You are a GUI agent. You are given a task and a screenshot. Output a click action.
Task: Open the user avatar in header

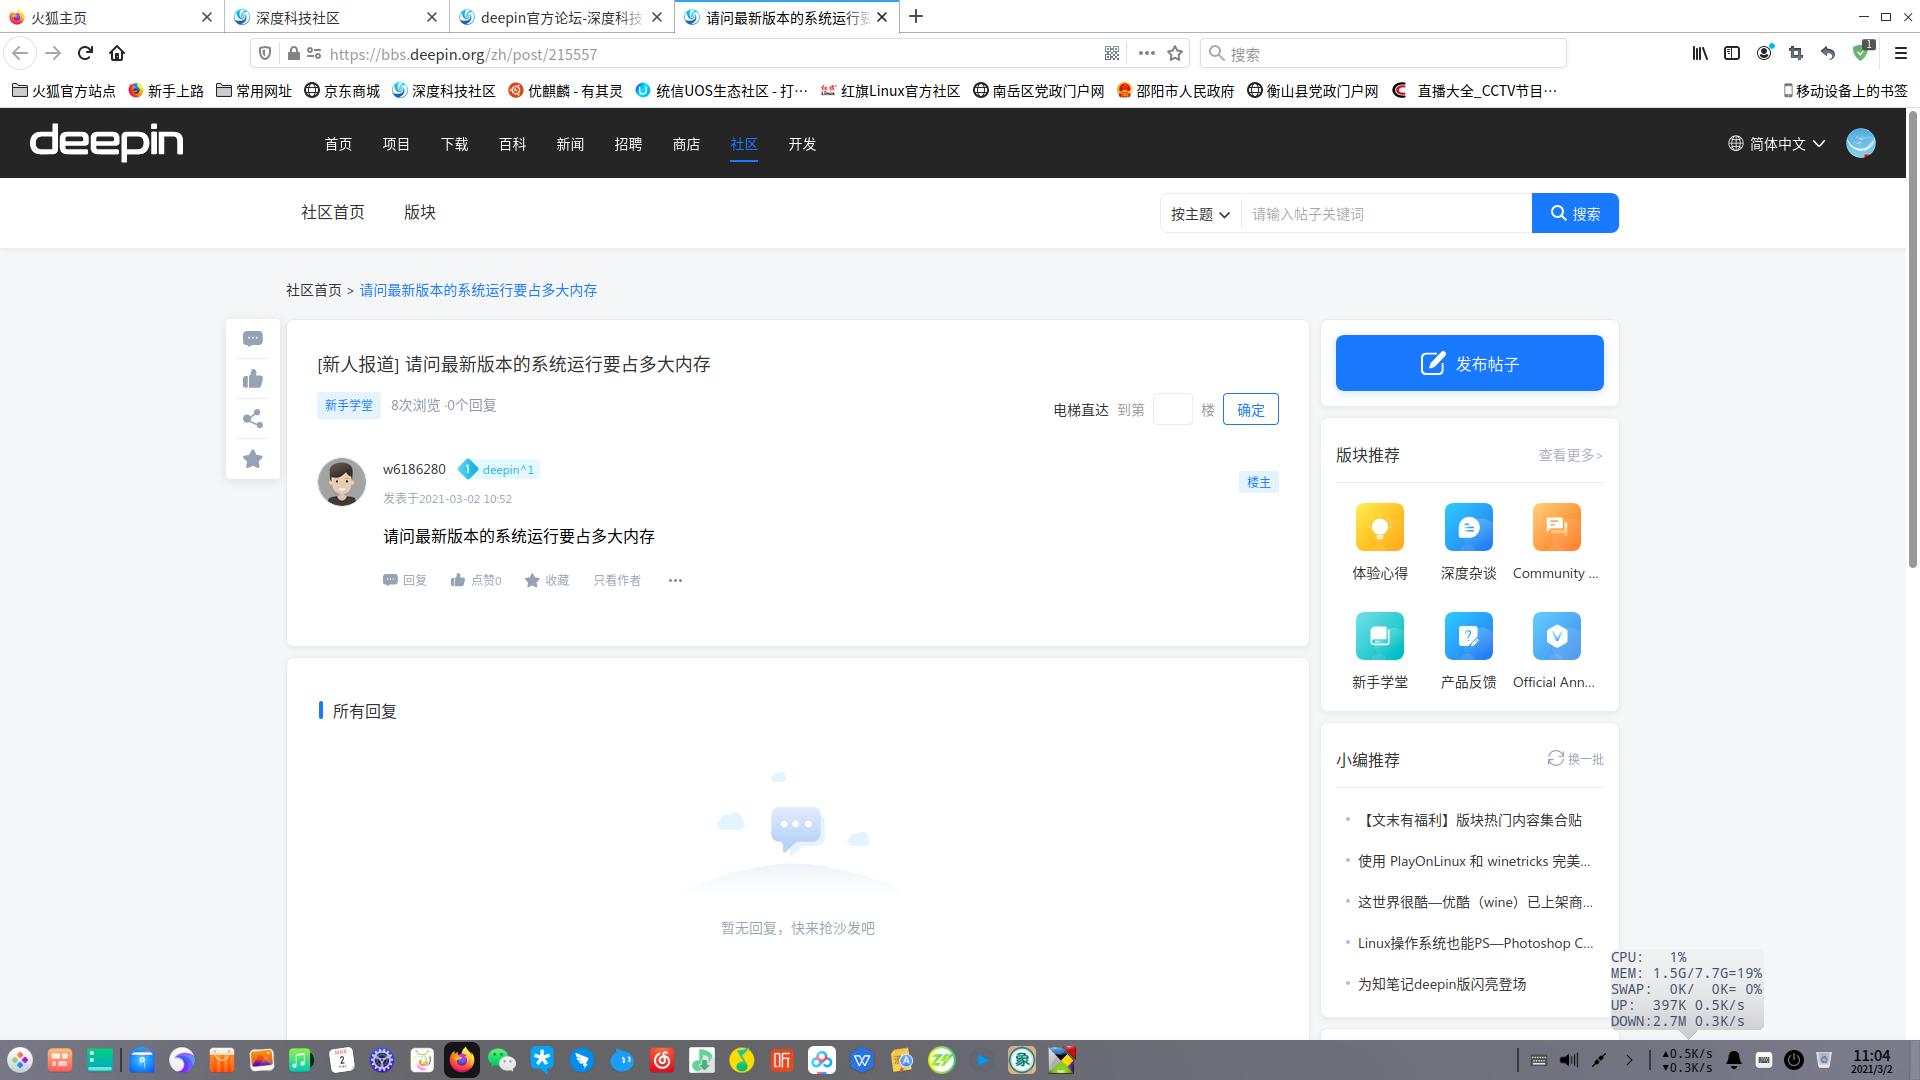click(x=1860, y=143)
